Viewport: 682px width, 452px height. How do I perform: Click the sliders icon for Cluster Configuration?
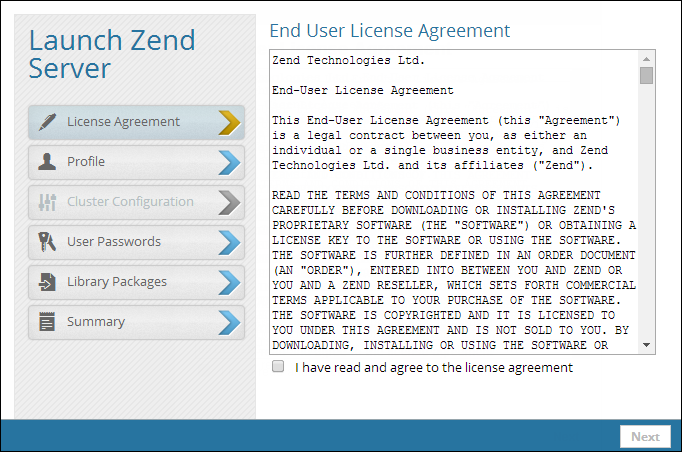coord(47,202)
